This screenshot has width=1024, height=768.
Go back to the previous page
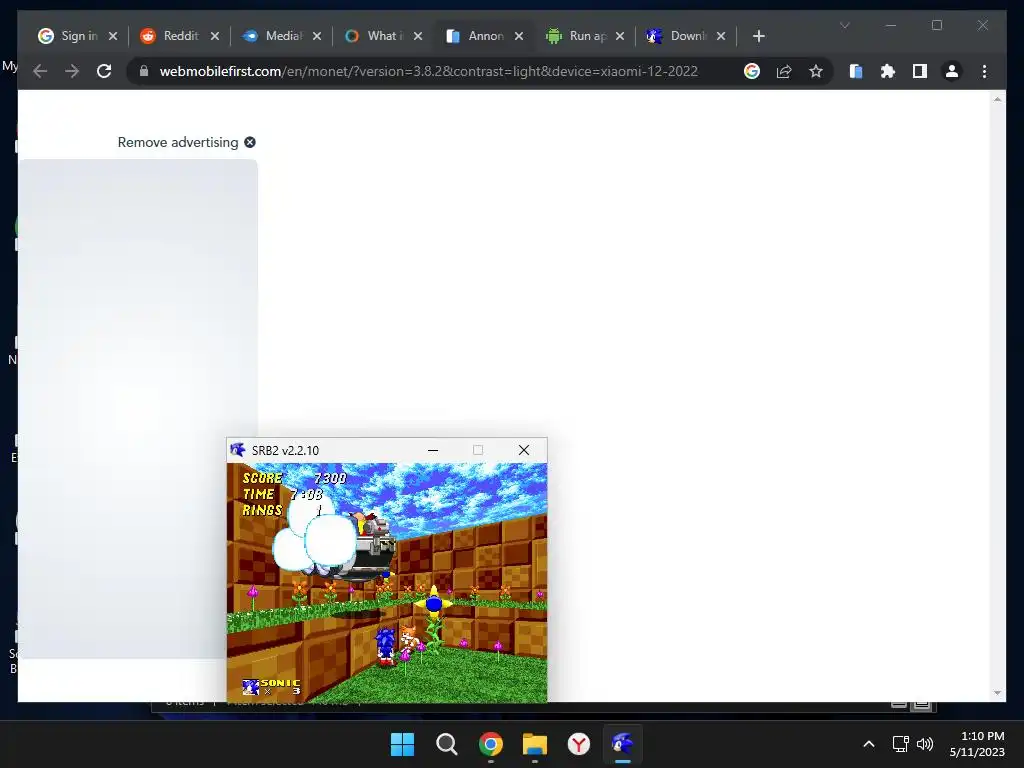[x=40, y=71]
